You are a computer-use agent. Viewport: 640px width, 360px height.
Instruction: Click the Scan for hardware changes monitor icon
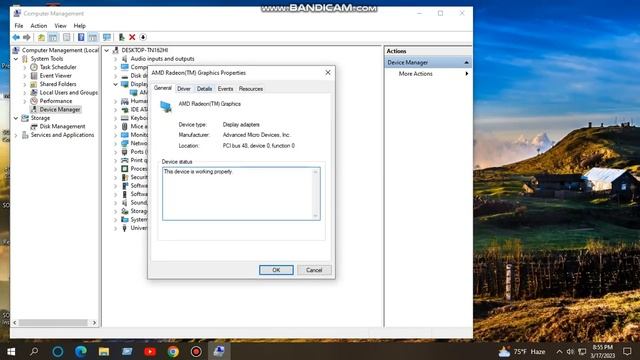107,38
